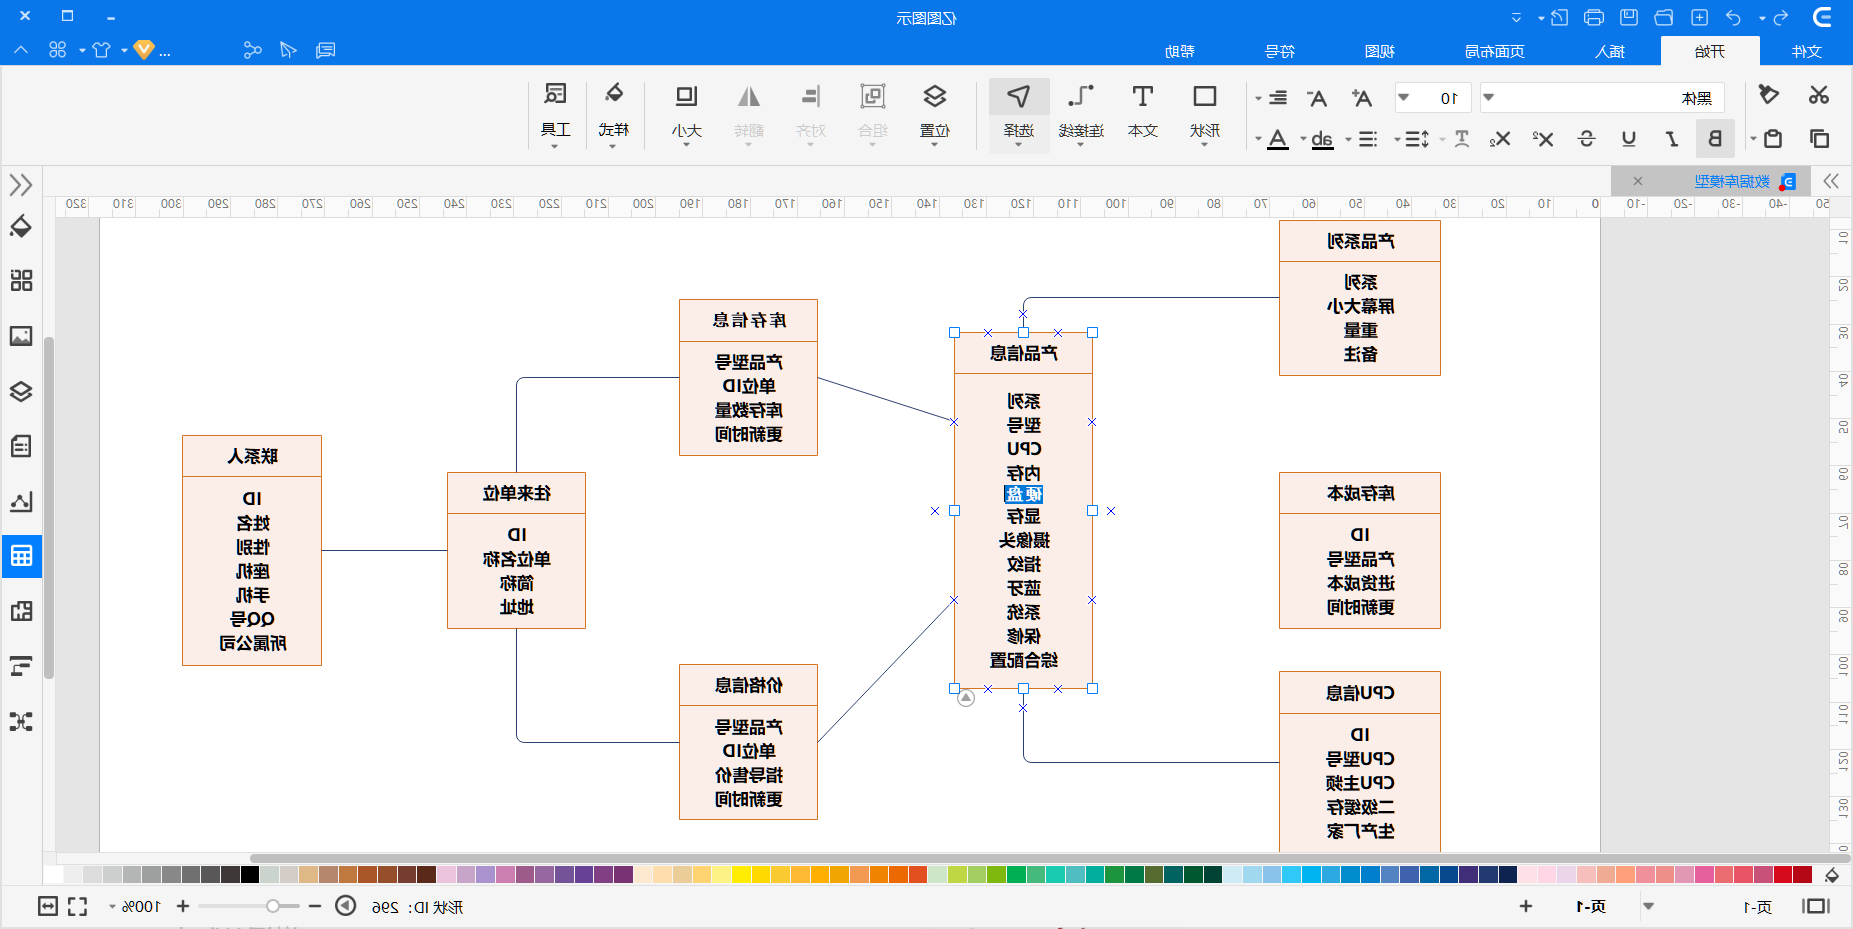Switch to the View (视图) tab
Image resolution: width=1853 pixels, height=929 pixels.
point(1380,51)
